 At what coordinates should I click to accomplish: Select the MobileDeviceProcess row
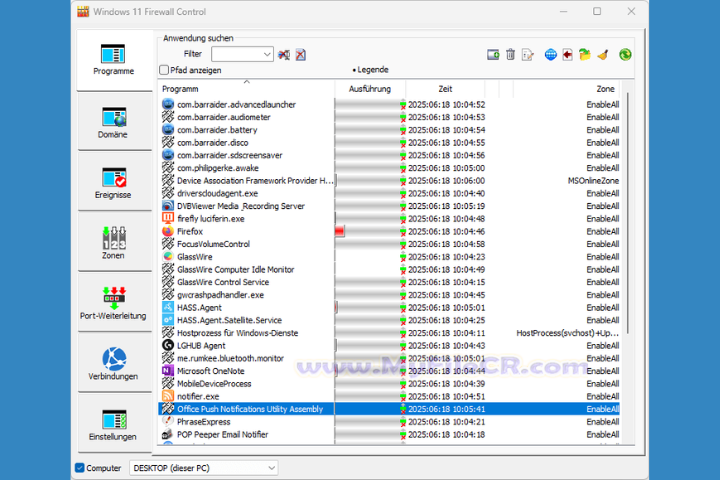(389, 384)
